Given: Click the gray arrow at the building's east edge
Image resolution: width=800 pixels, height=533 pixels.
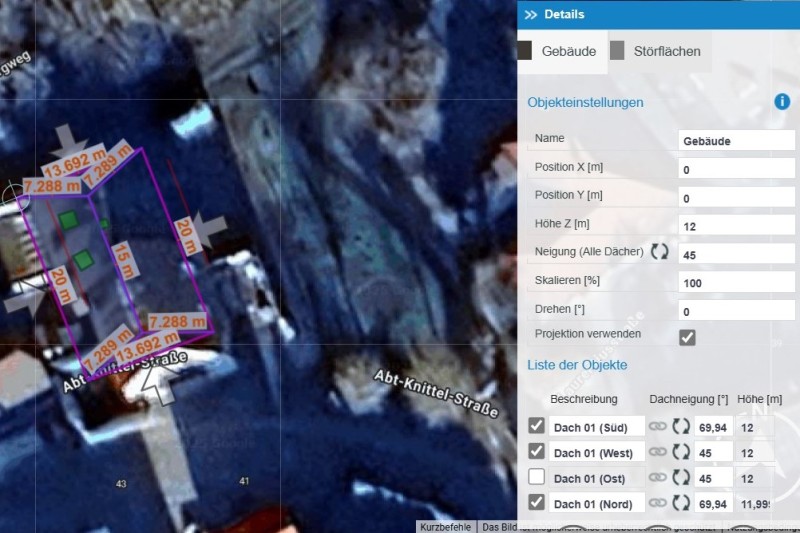Looking at the screenshot, I should pyautogui.click(x=212, y=229).
